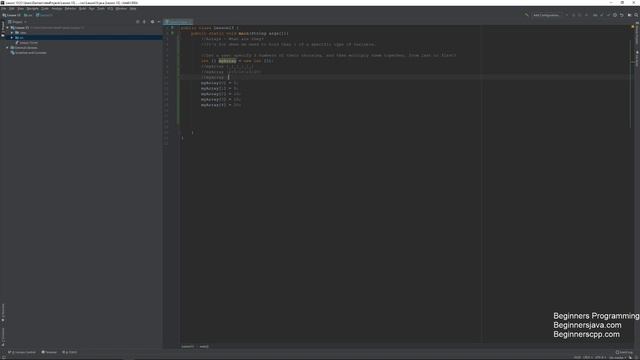Select Scratches and Consoles in project tree

click(x=29, y=53)
